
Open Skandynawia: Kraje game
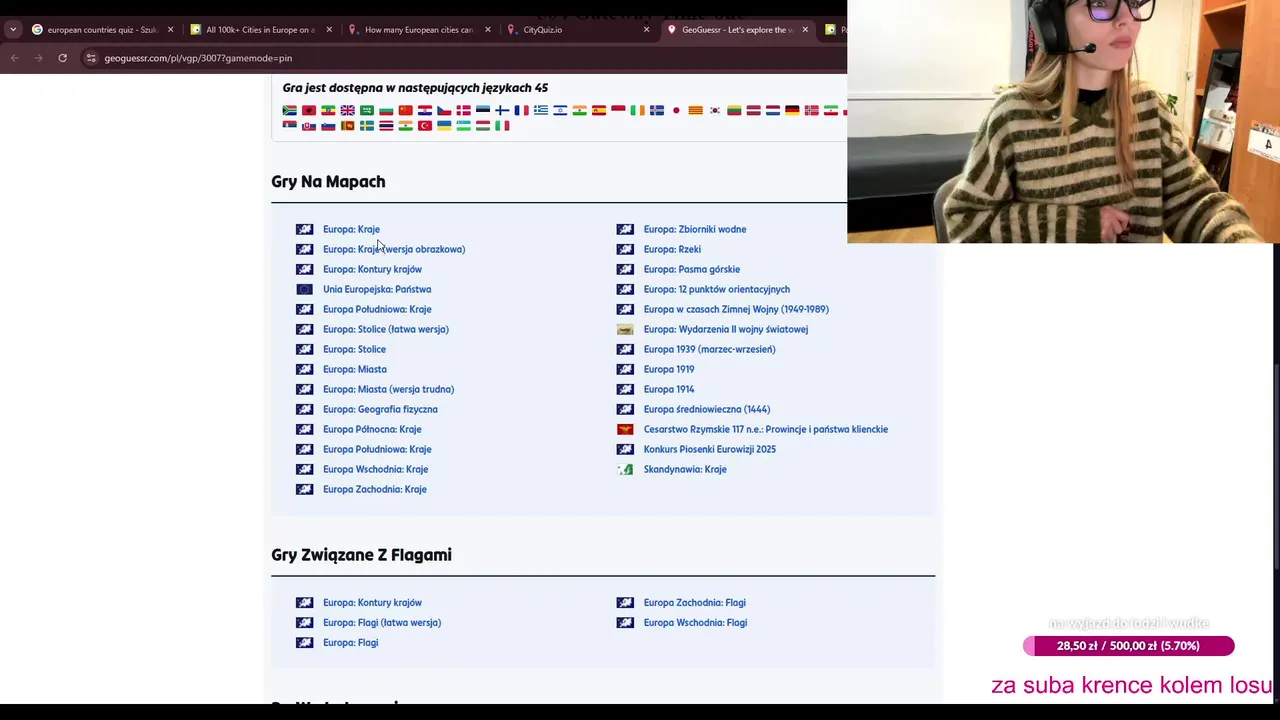coord(685,469)
